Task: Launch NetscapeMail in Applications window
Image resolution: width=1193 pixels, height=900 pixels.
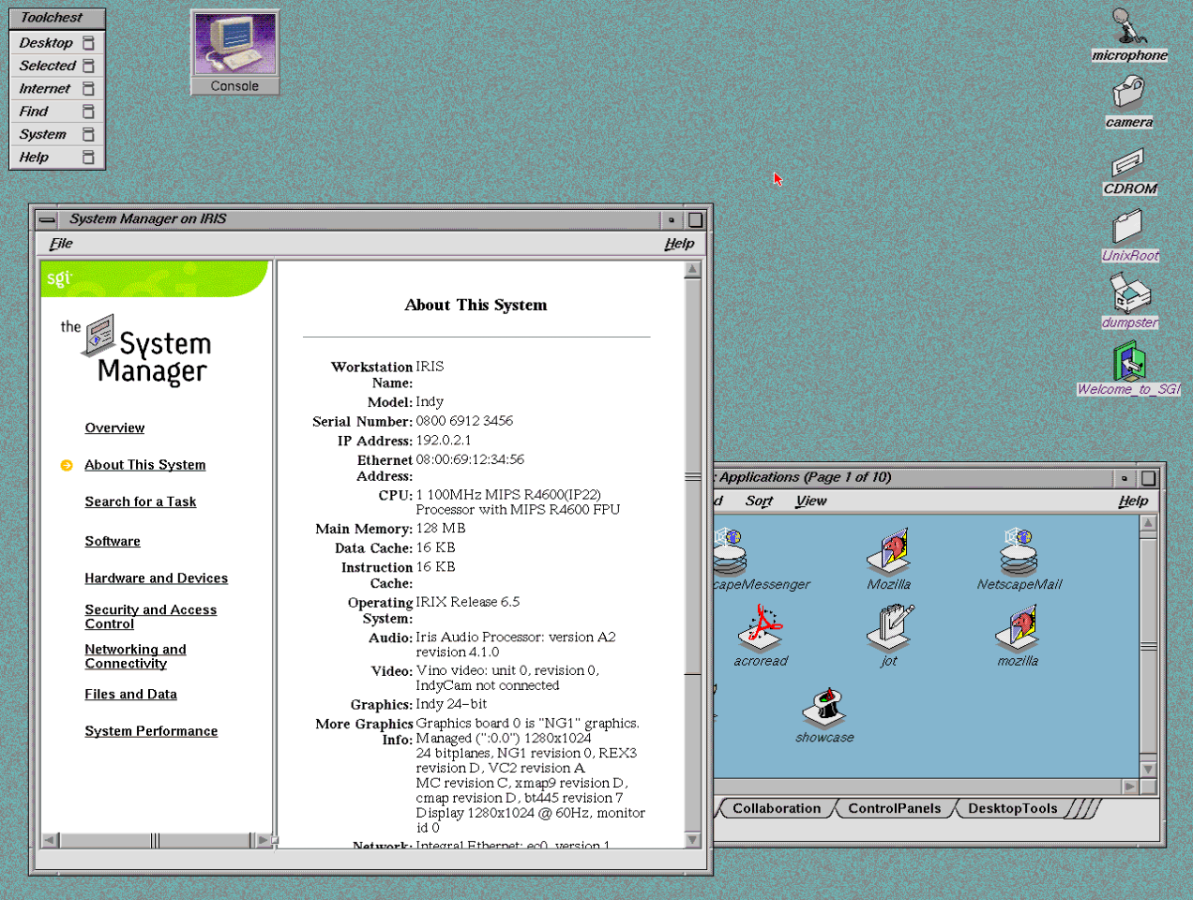Action: point(1019,560)
